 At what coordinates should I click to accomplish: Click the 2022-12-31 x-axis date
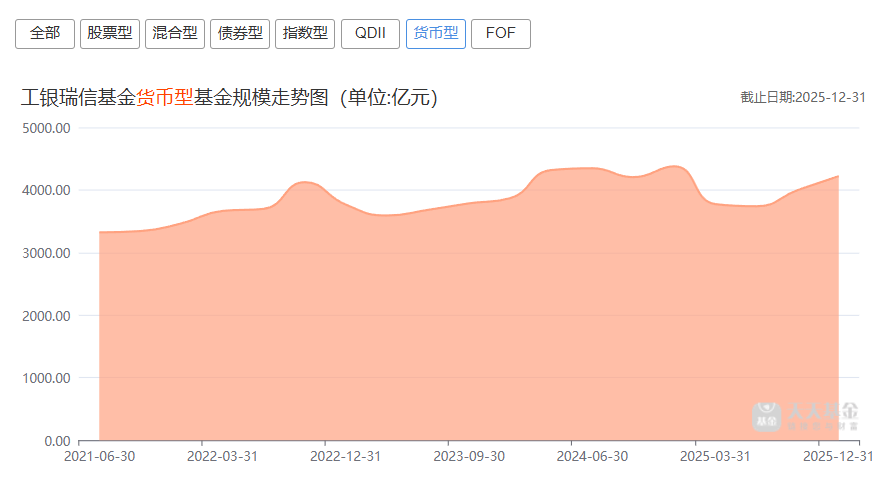345,456
